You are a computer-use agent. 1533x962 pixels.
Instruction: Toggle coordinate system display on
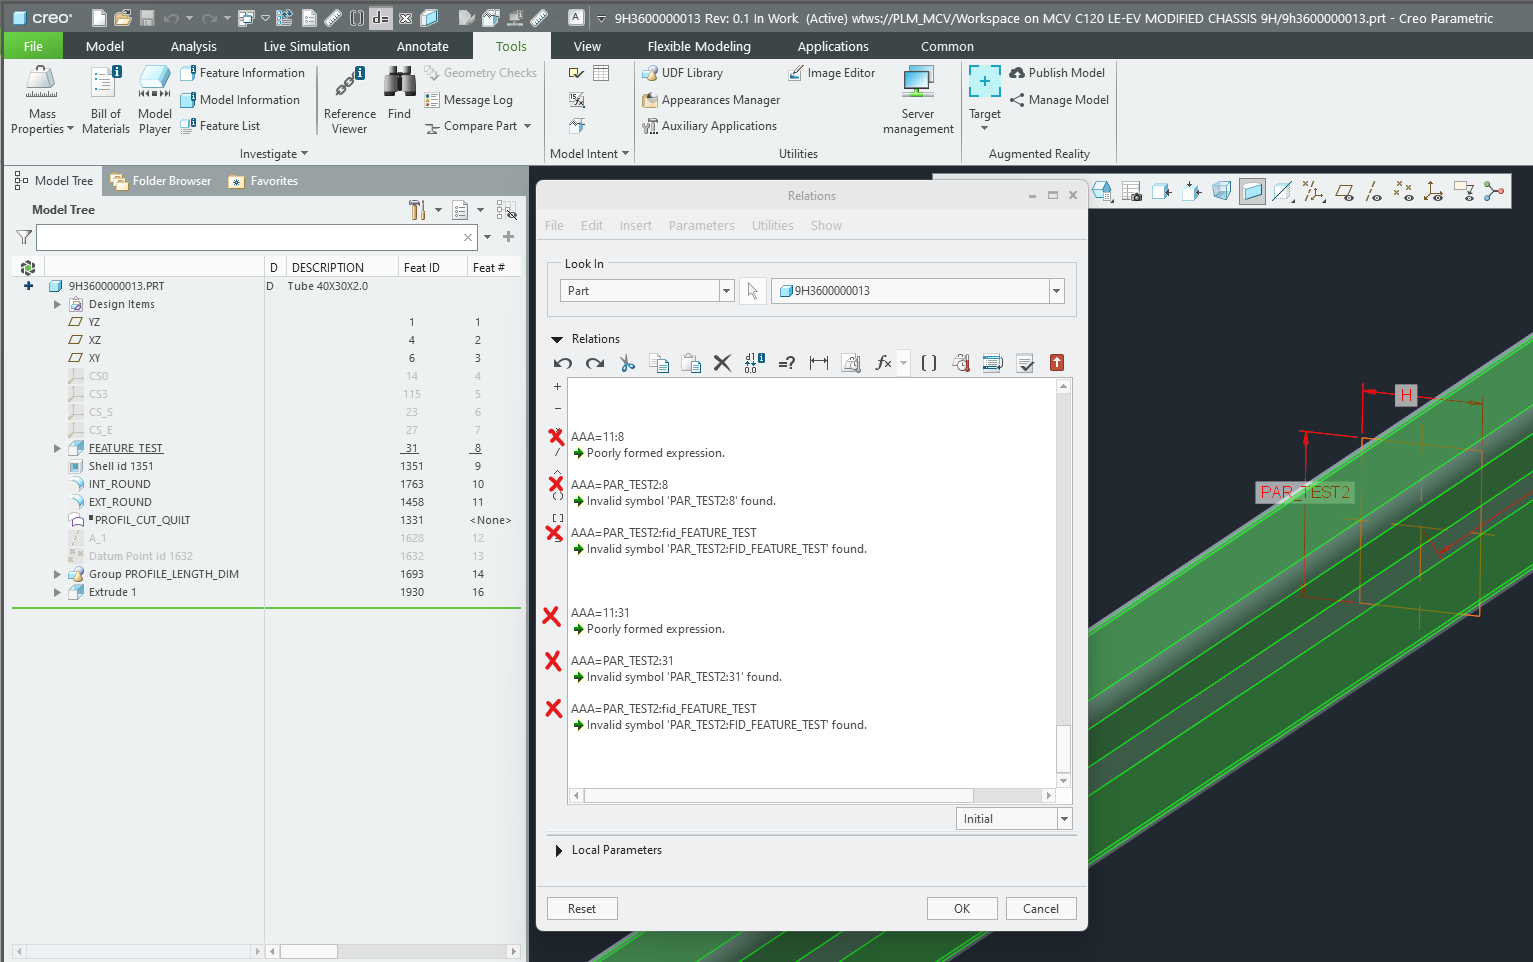coord(1433,191)
